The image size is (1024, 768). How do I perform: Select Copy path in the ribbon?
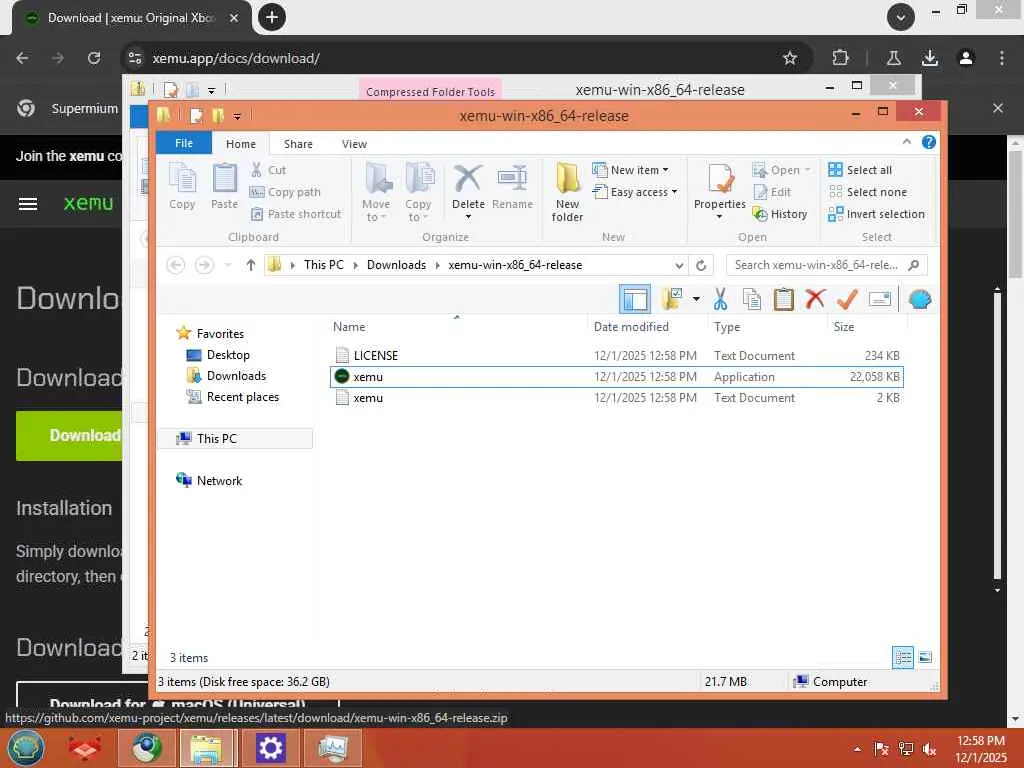[285, 192]
